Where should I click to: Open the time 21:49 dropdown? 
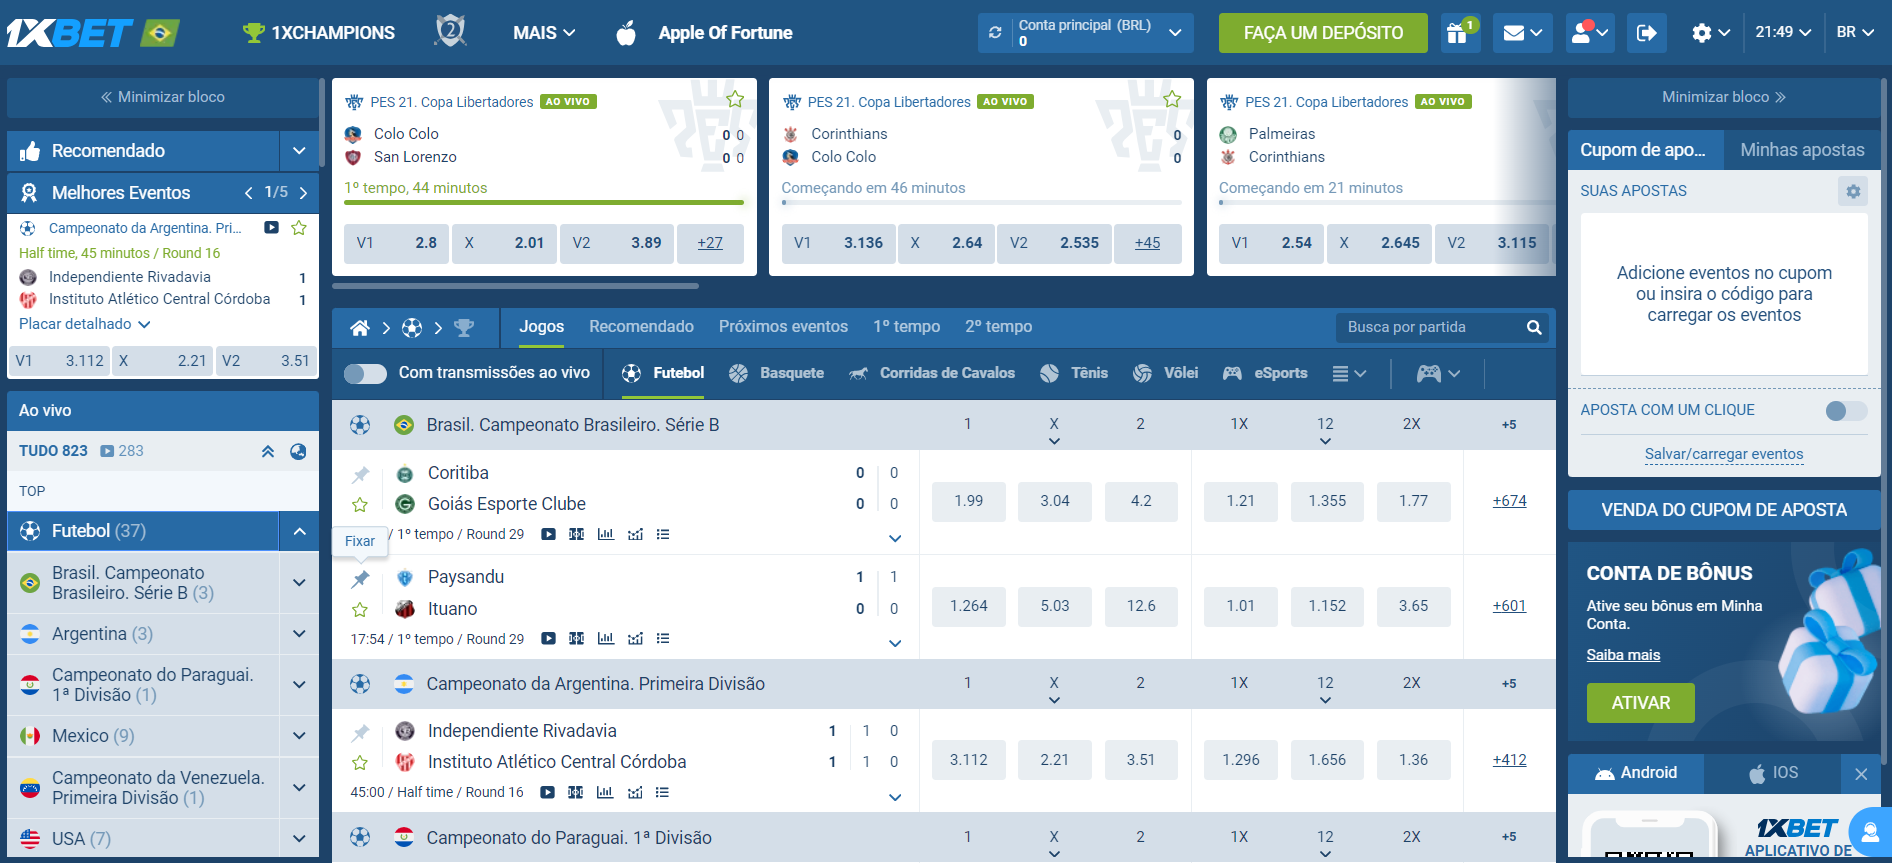pos(1783,33)
